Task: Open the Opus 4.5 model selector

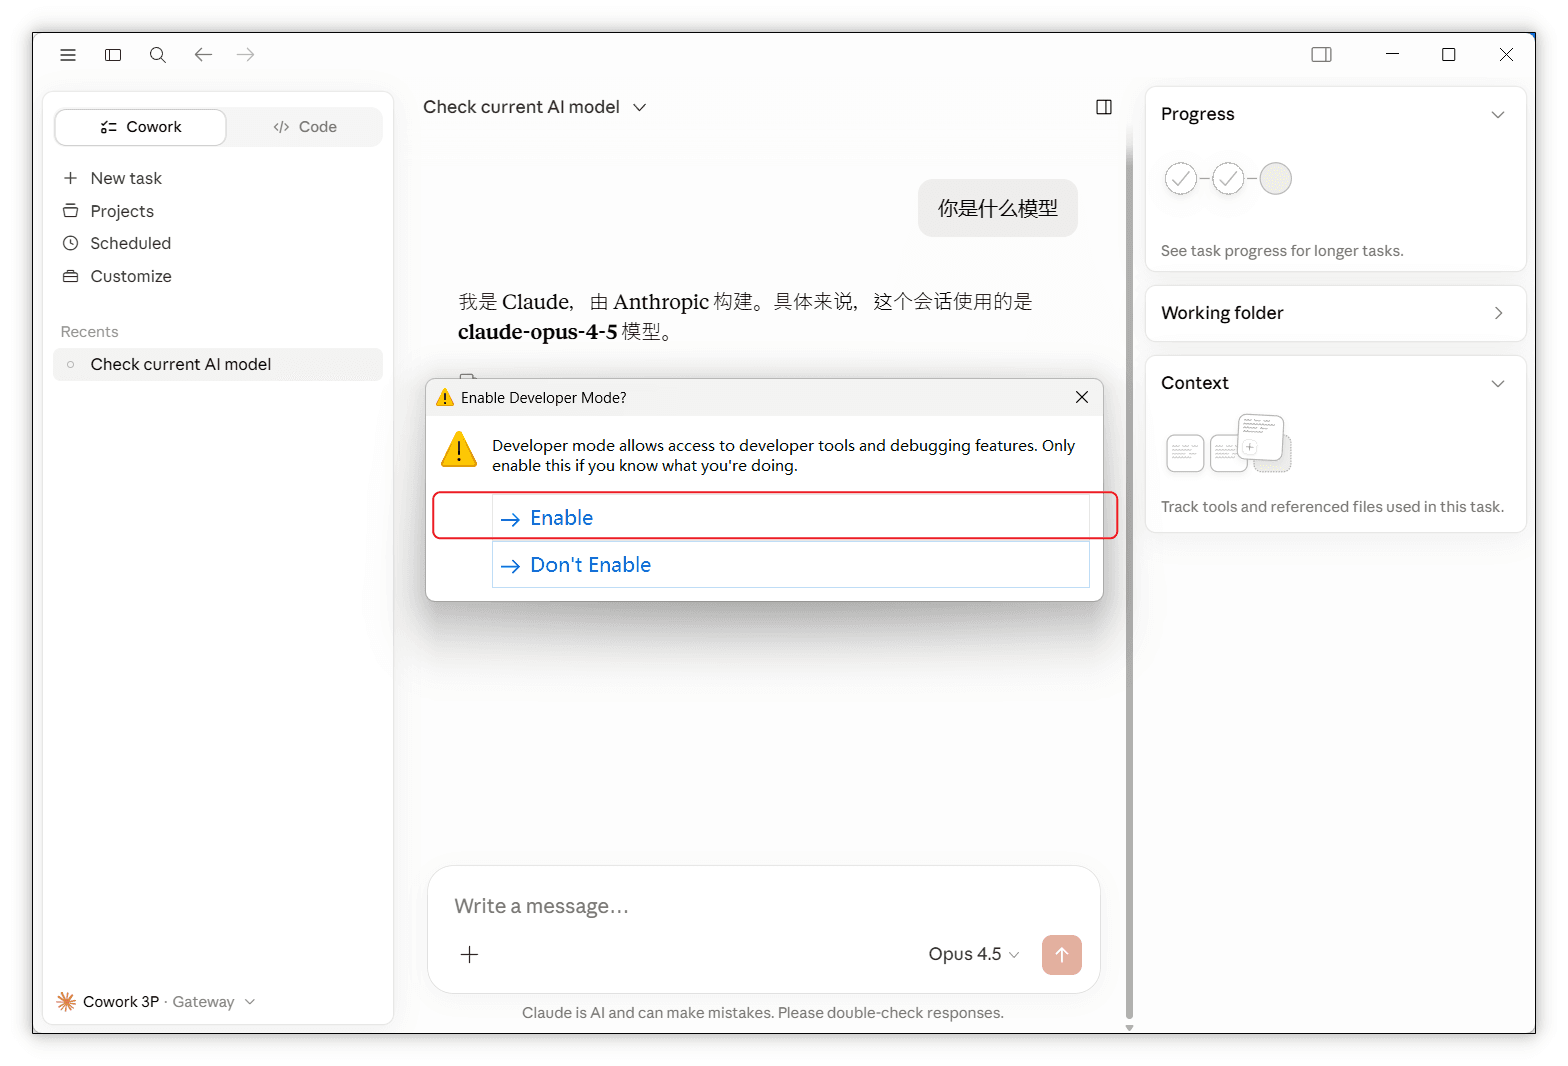Action: [973, 954]
